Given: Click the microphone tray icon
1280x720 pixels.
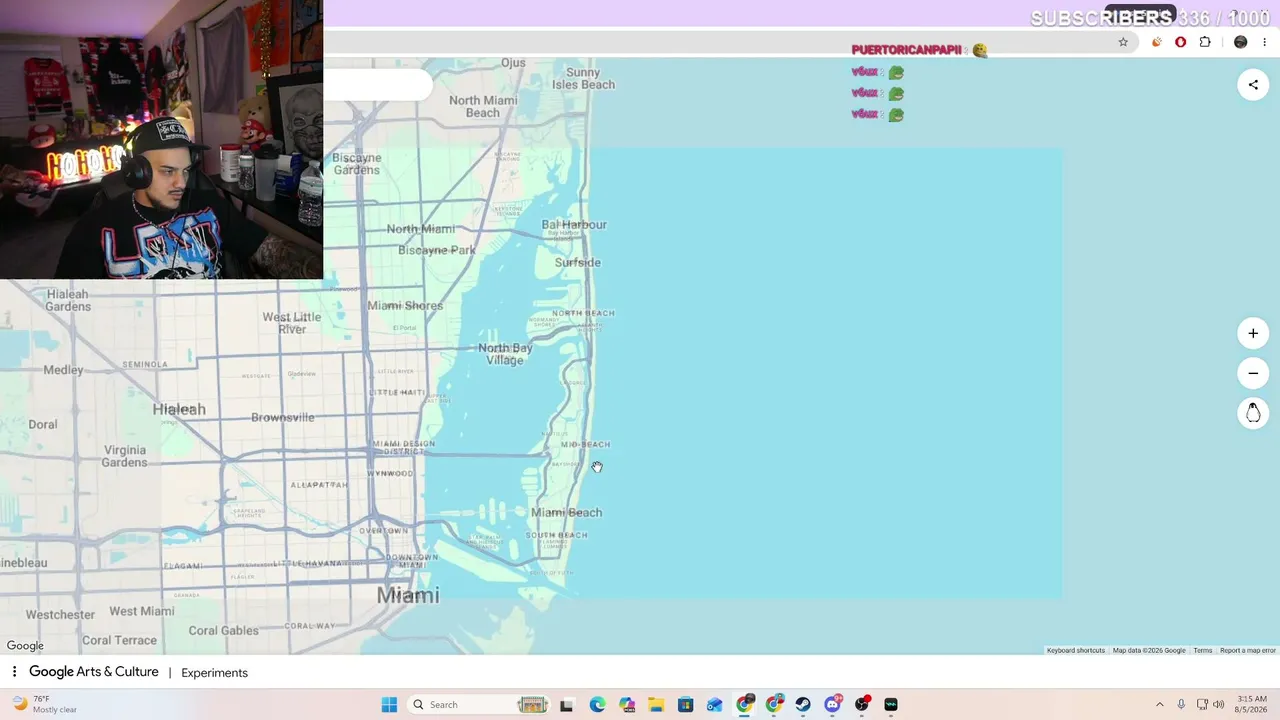Looking at the screenshot, I should pos(1181,704).
